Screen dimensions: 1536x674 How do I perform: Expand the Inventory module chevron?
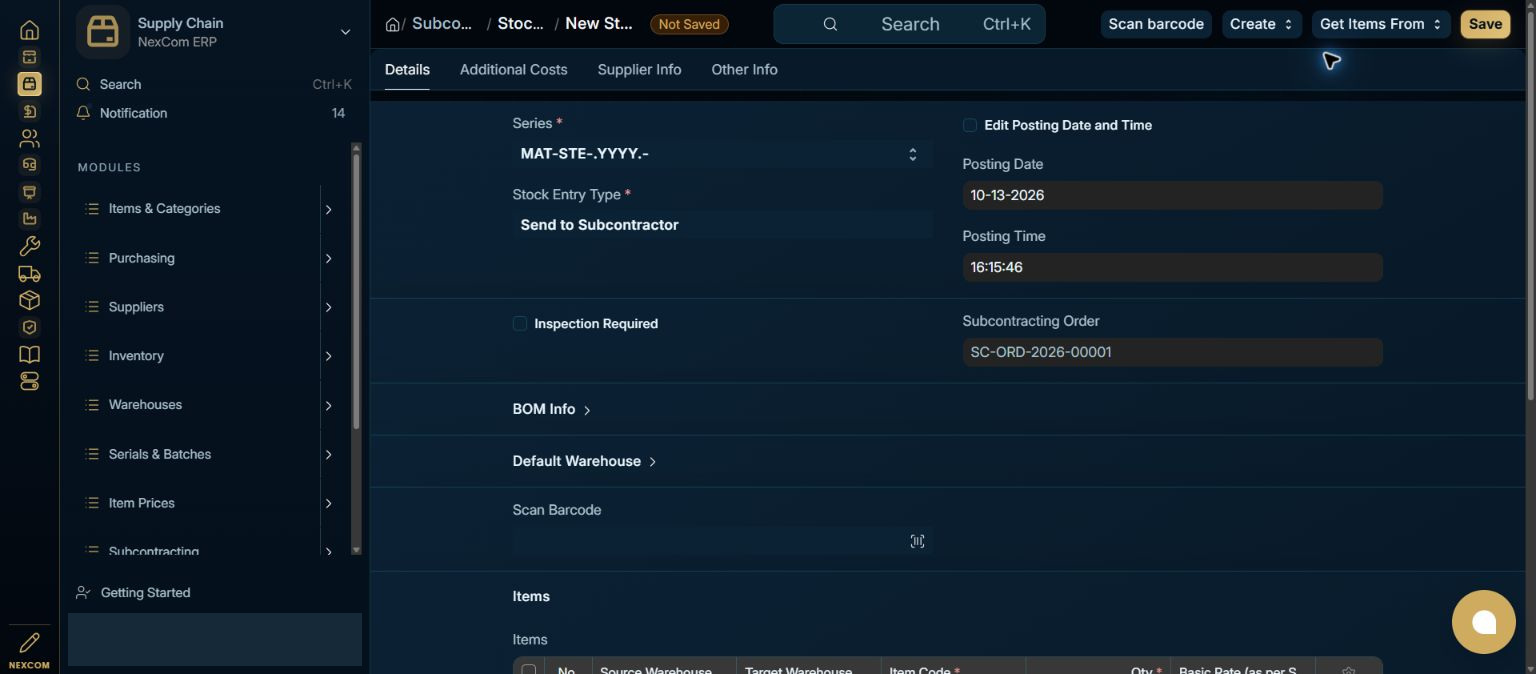328,356
